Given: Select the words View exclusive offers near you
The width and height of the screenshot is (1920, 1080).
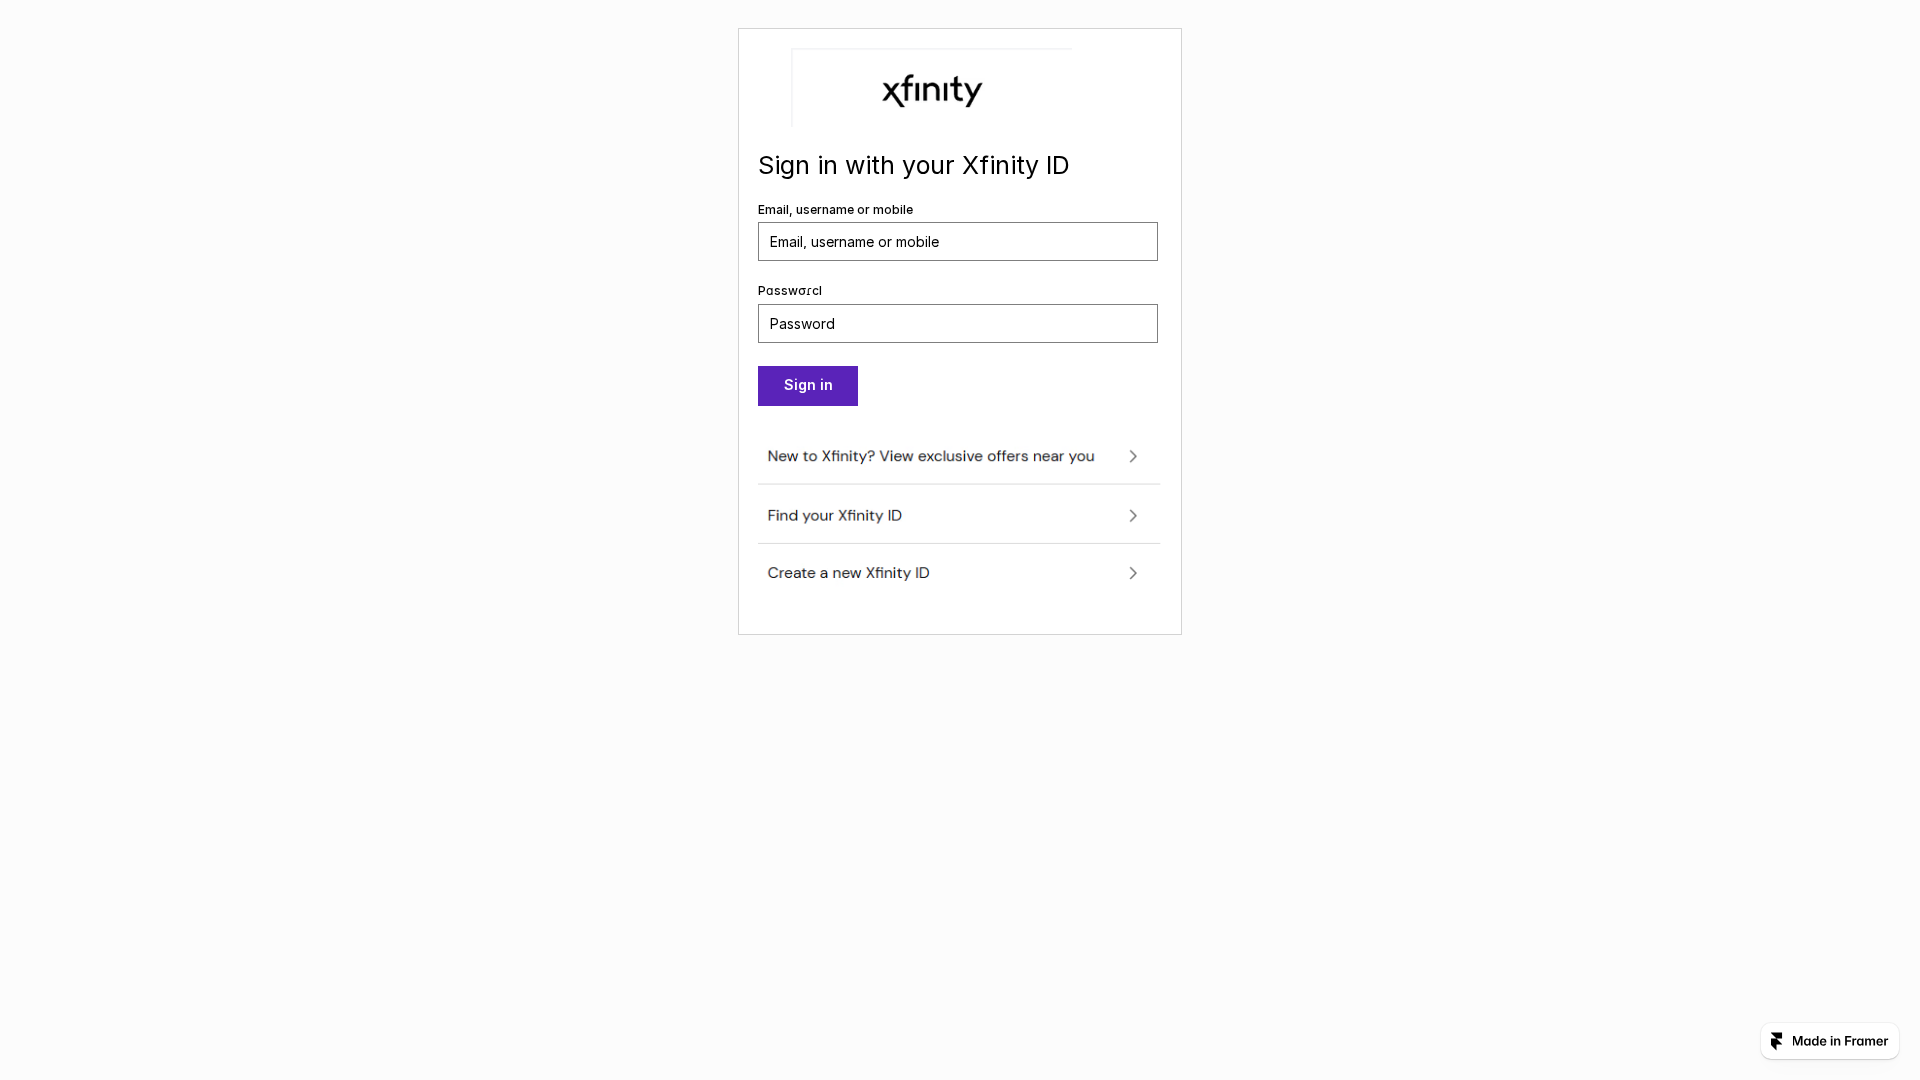Looking at the screenshot, I should pyautogui.click(x=987, y=456).
